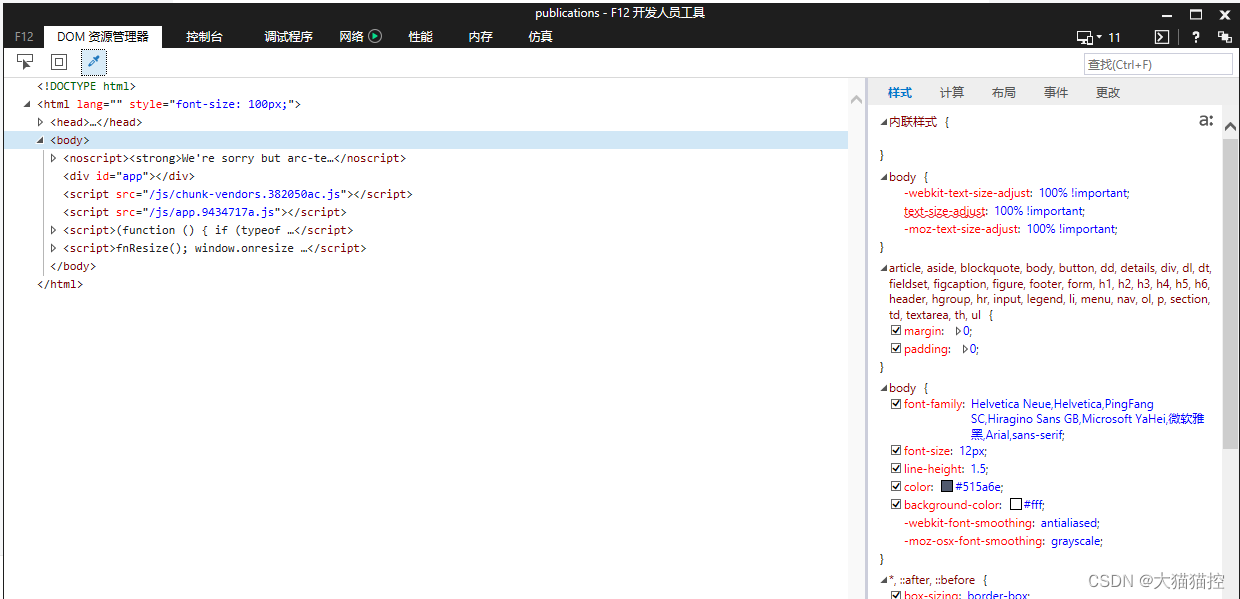Click the undock window icon
The image size is (1240, 599).
click(1224, 37)
